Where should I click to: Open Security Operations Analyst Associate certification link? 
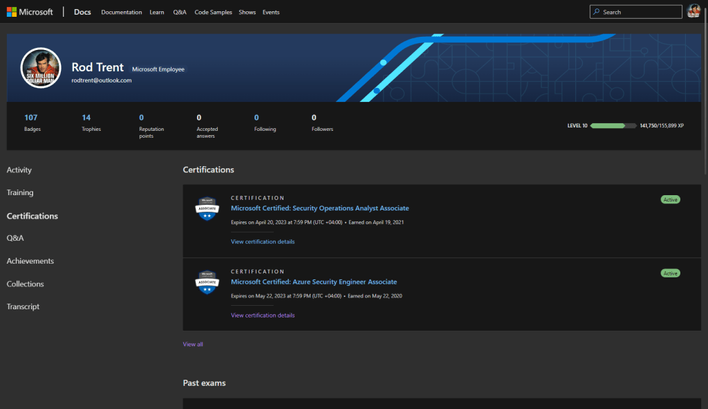coord(320,208)
